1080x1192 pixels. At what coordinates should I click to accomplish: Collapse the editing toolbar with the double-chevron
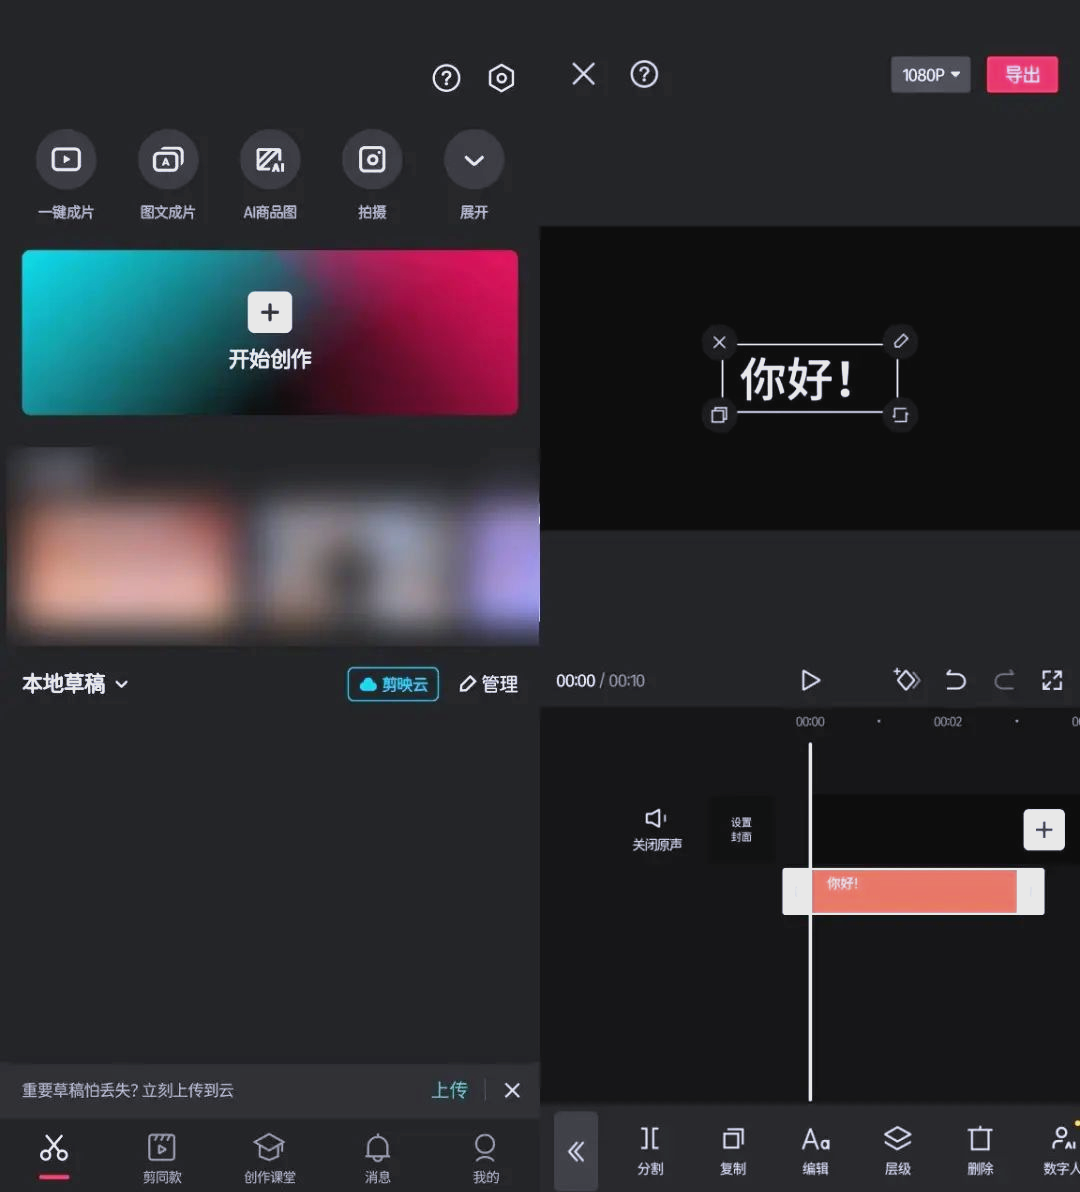[x=576, y=1151]
